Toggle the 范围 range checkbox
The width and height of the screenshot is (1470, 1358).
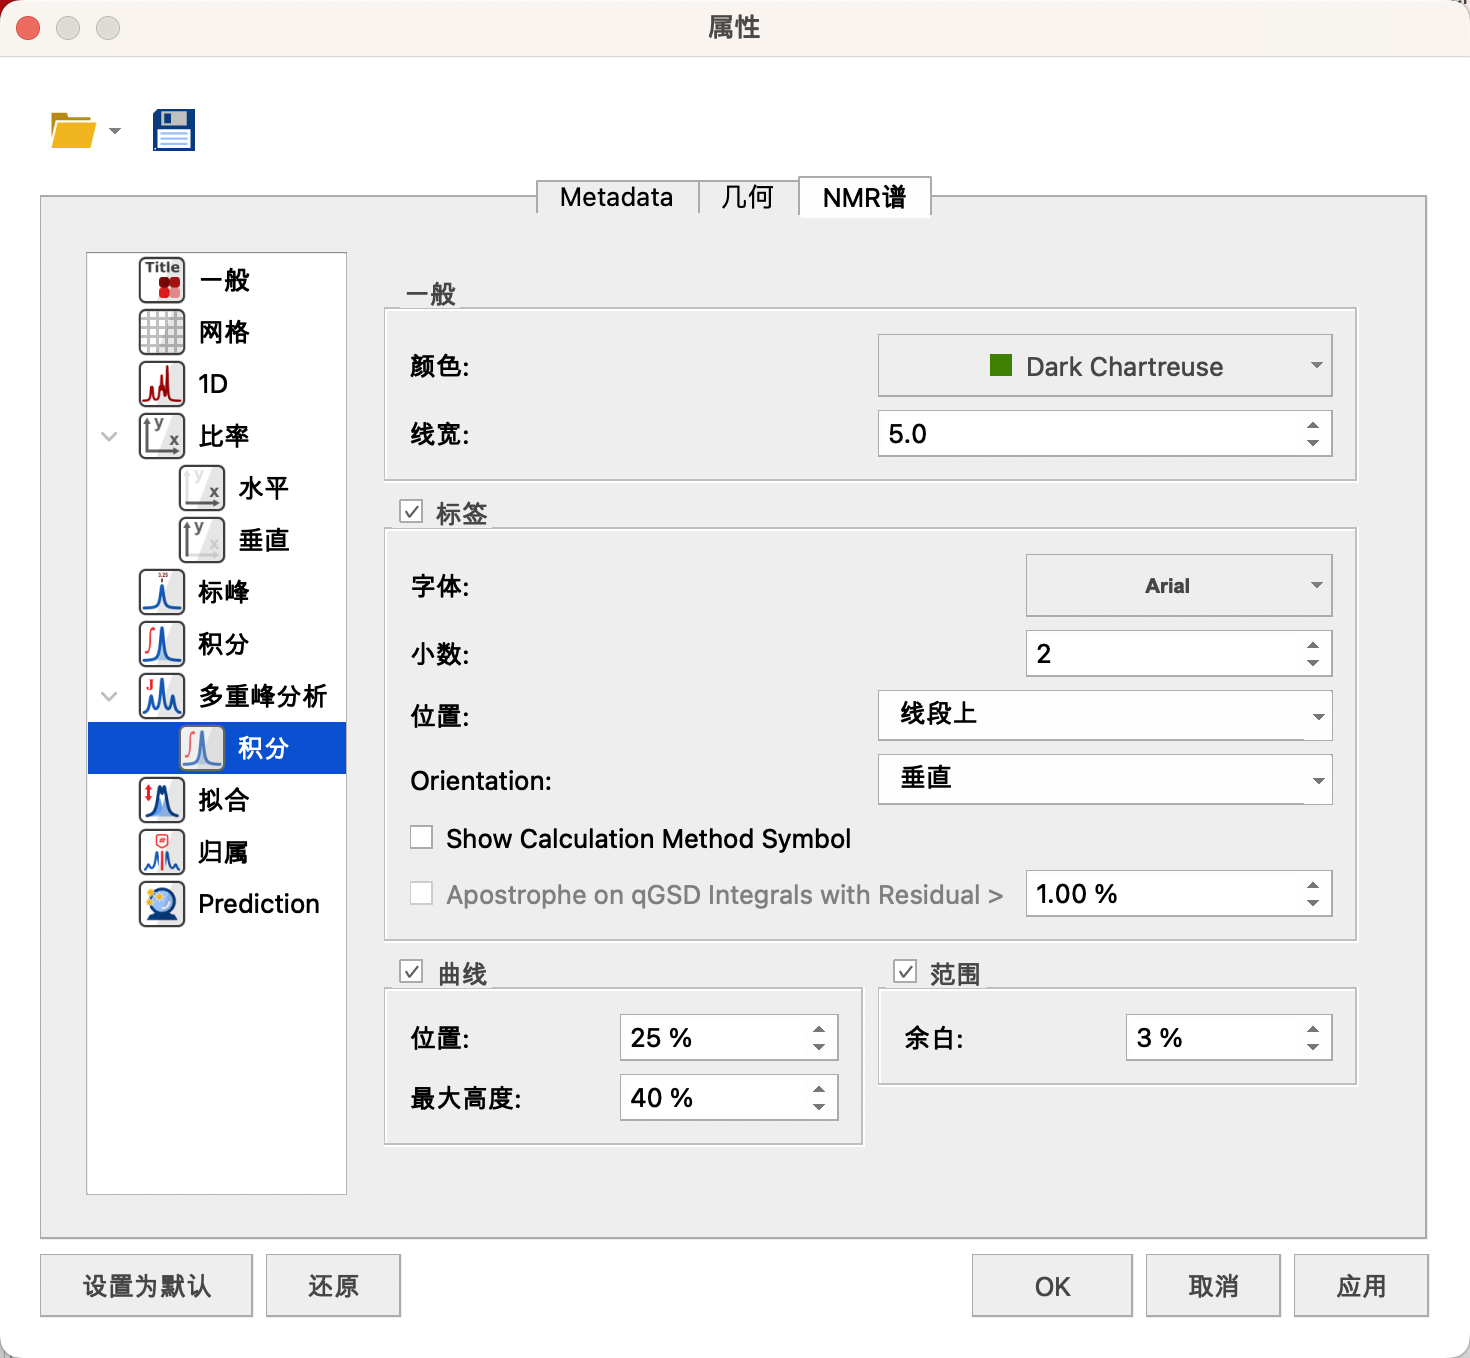pyautogui.click(x=905, y=971)
